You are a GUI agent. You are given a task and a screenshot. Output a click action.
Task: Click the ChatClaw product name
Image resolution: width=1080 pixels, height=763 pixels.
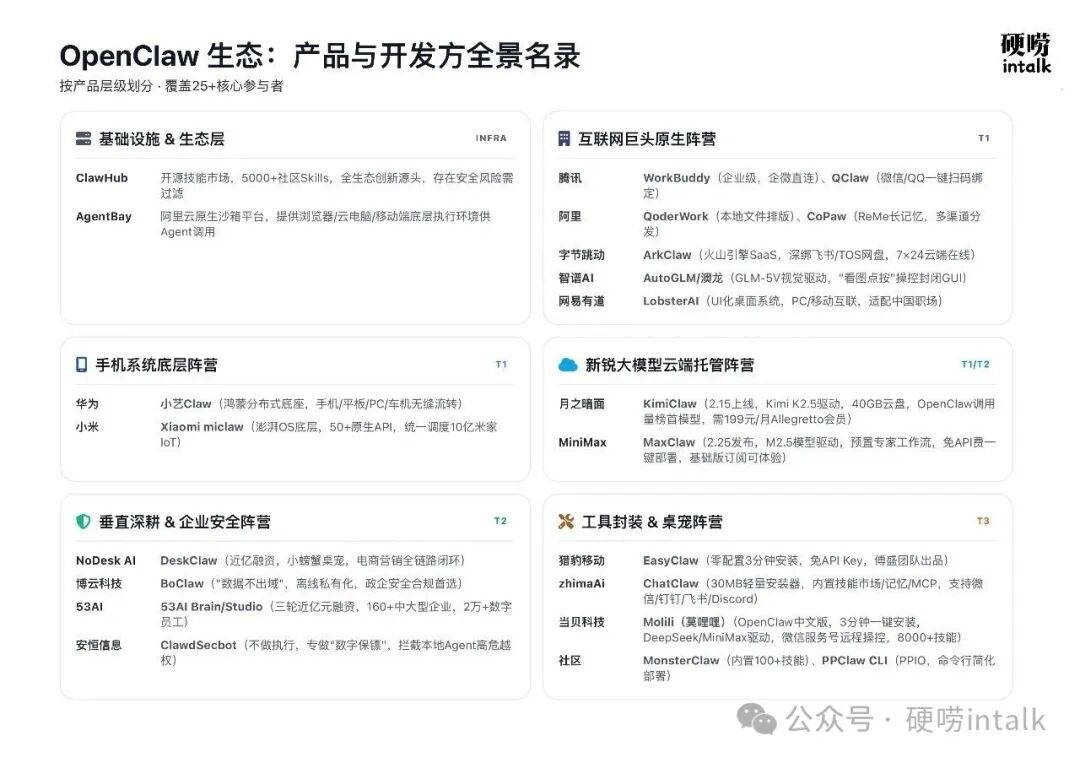[x=671, y=583]
